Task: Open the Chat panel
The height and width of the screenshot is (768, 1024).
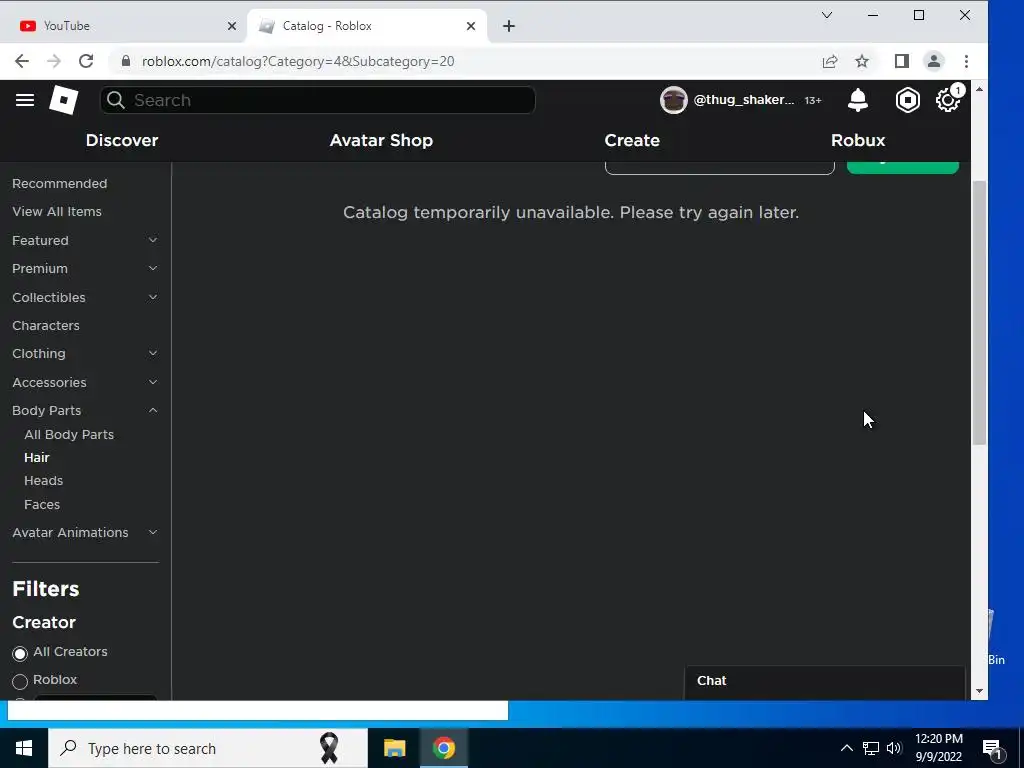Action: (825, 682)
